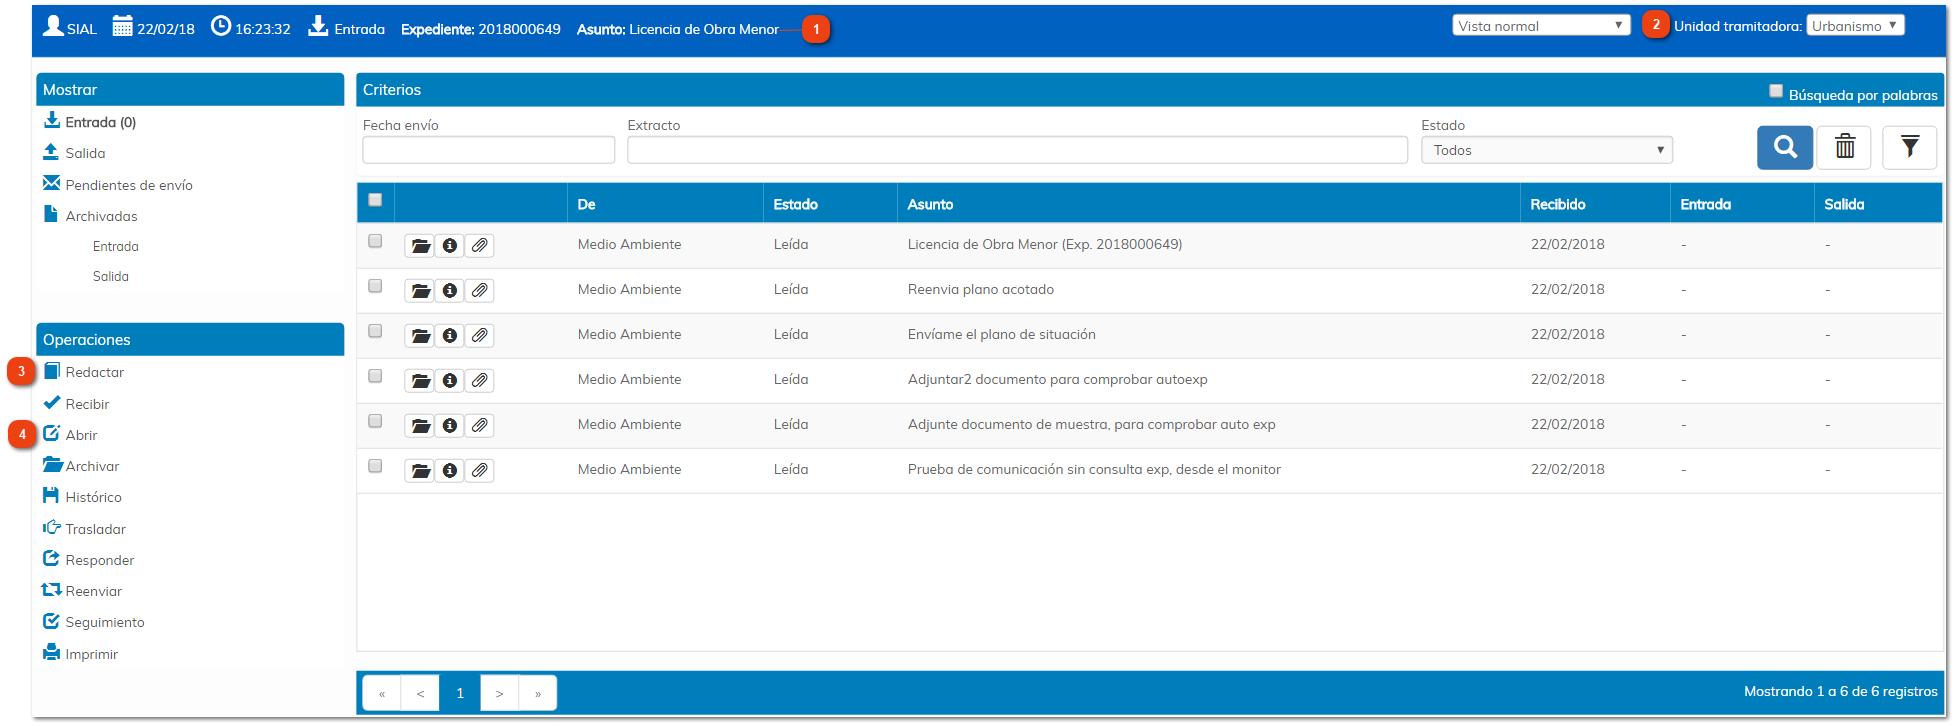The image size is (1955, 726).
Task: Click Imprimir operation
Action: click(x=81, y=654)
